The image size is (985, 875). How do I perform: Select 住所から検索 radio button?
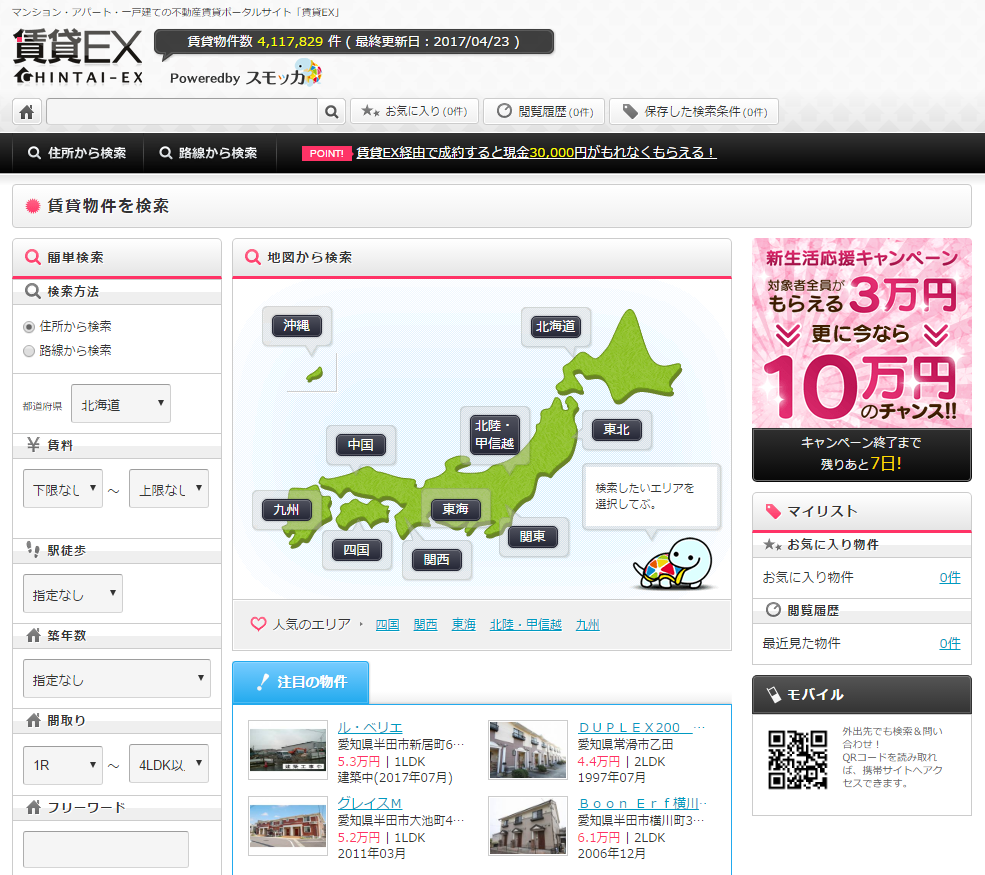click(x=28, y=327)
